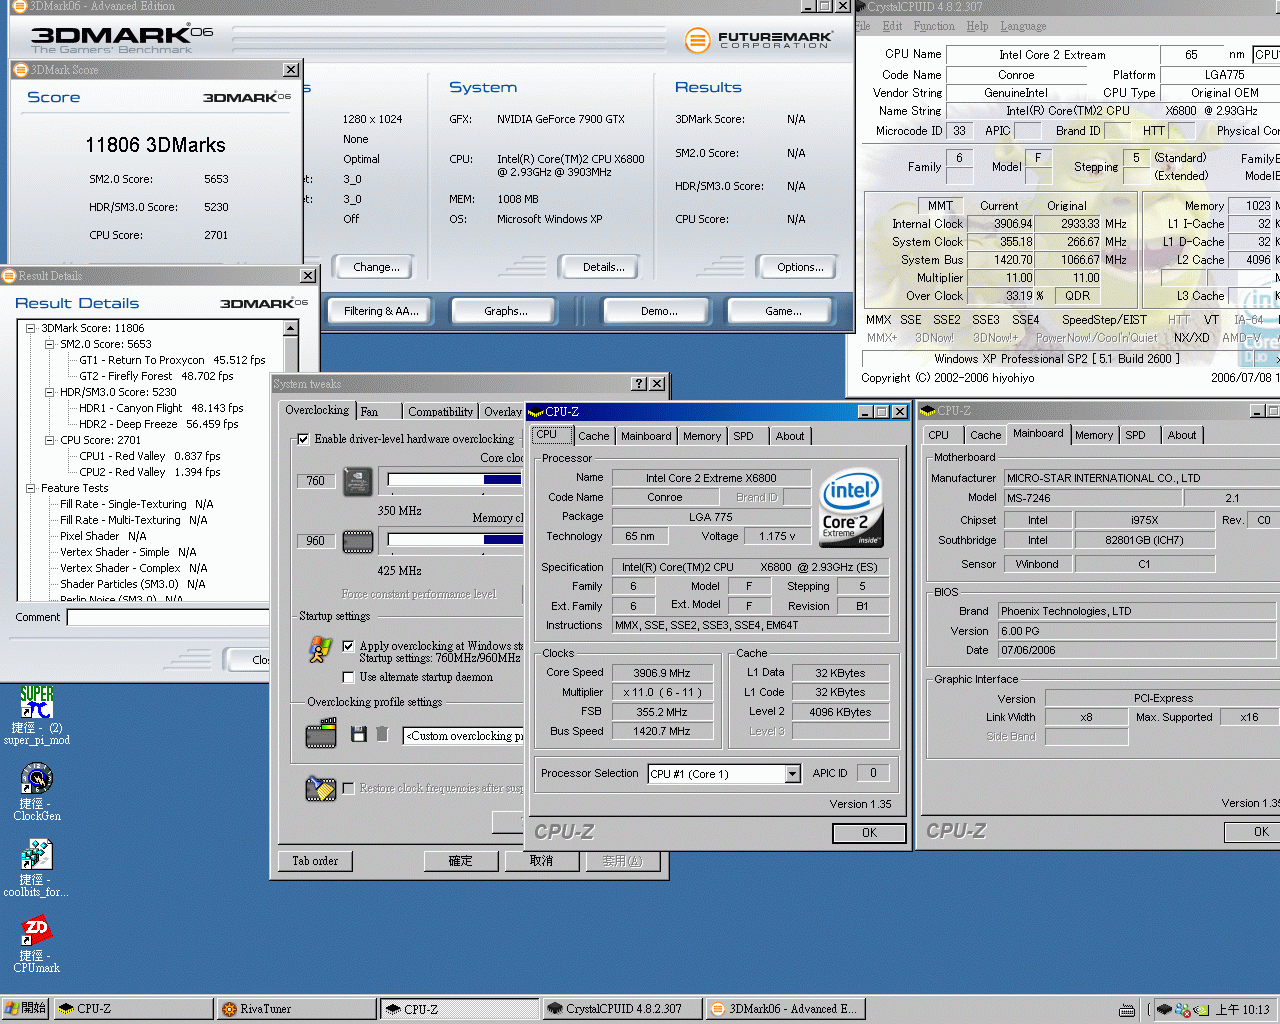Click the memory chip icon beside memory clock slider

coord(358,542)
